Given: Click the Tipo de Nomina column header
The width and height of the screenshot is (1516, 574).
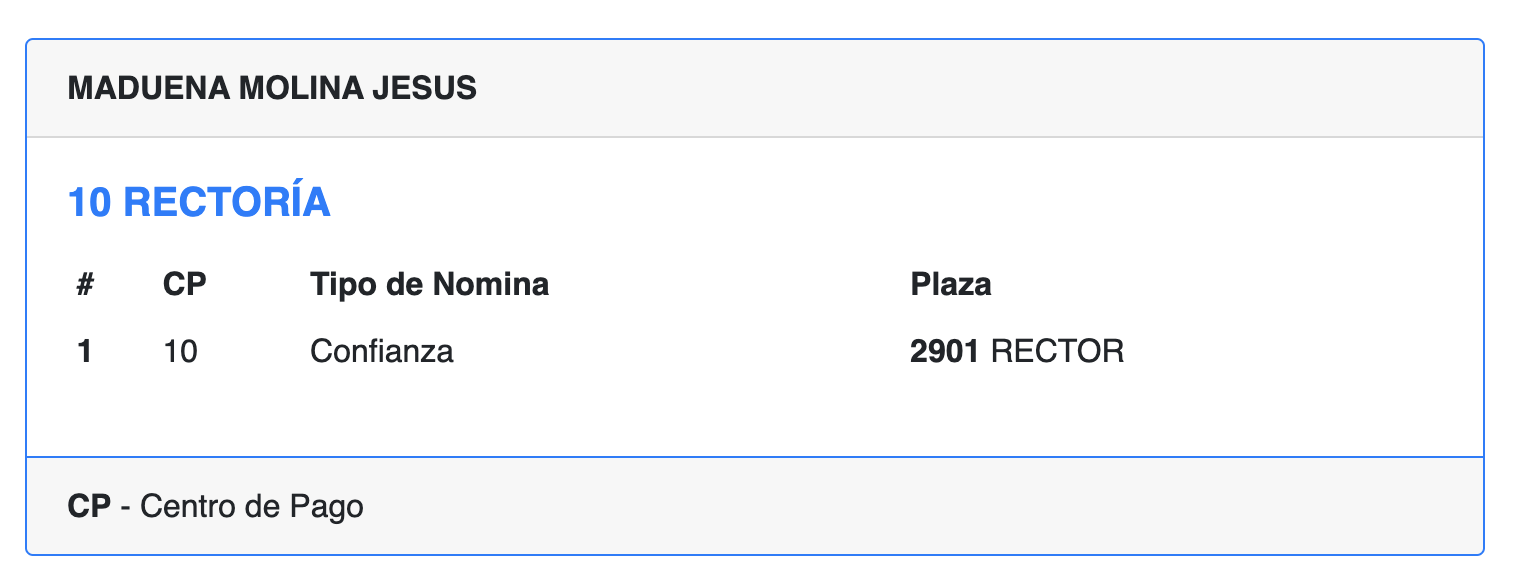Looking at the screenshot, I should [x=429, y=285].
